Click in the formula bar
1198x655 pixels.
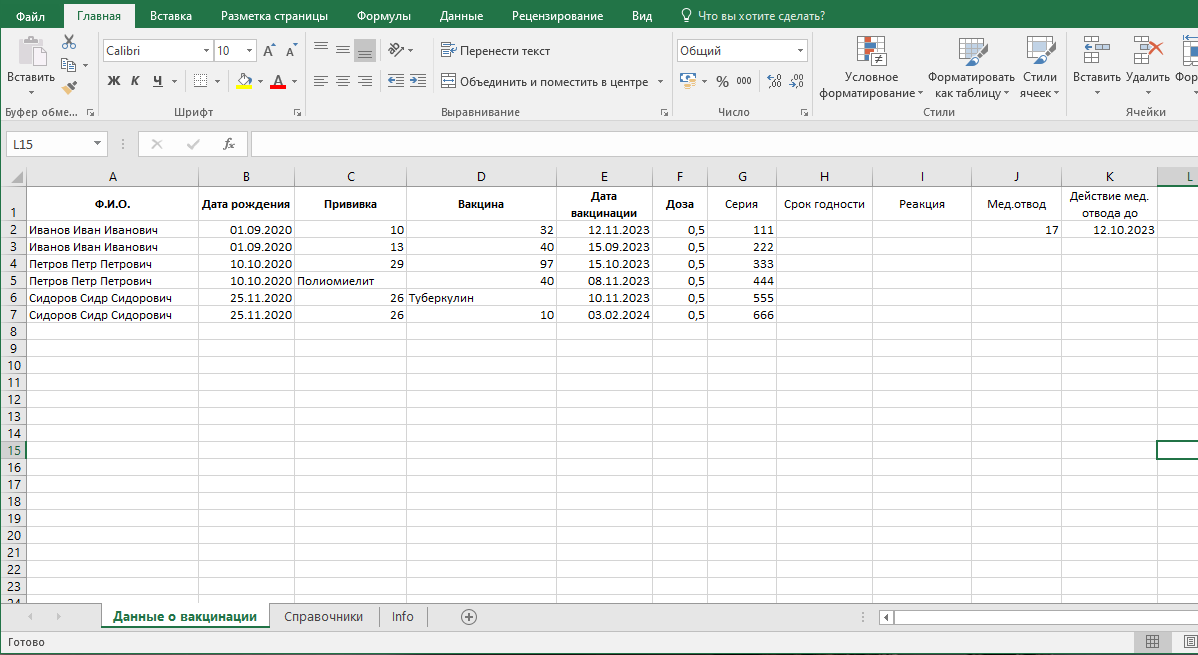[x=724, y=144]
